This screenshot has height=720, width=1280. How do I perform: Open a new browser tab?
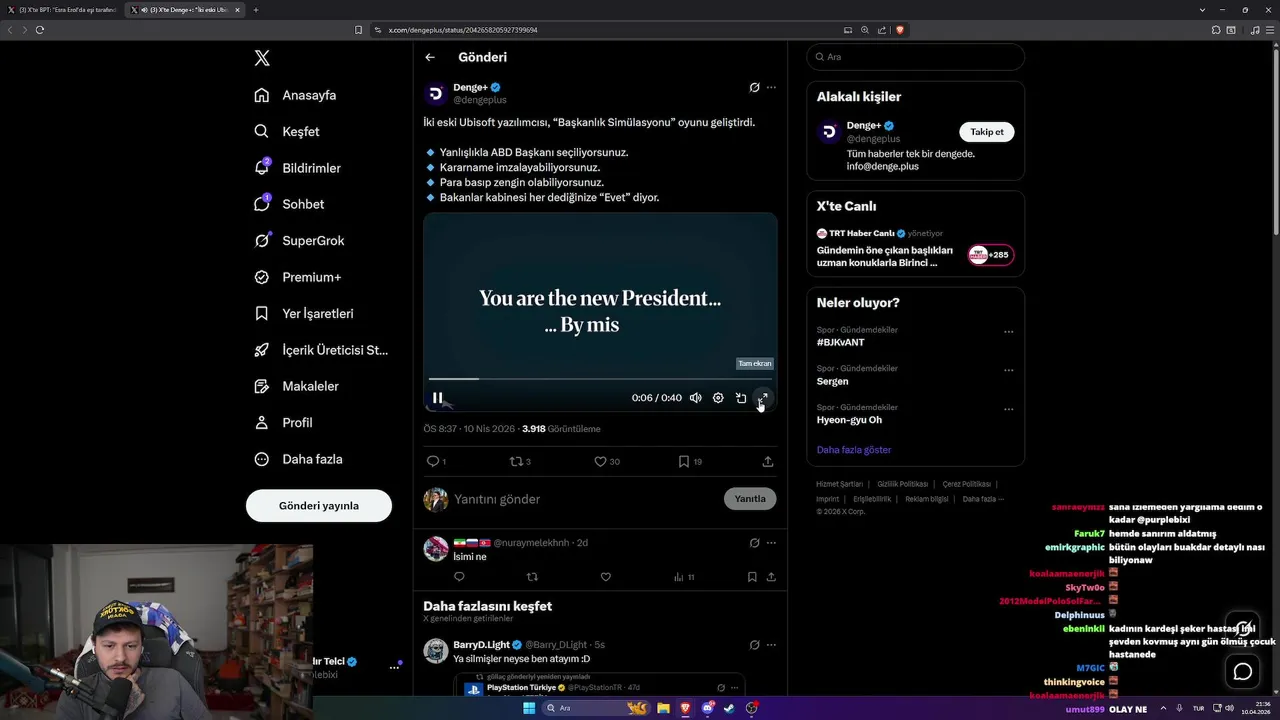coord(256,10)
